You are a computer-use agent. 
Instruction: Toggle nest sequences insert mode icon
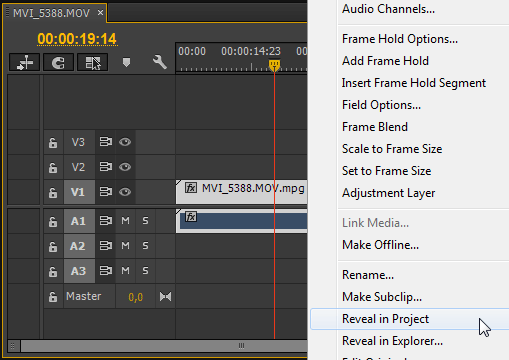click(24, 62)
